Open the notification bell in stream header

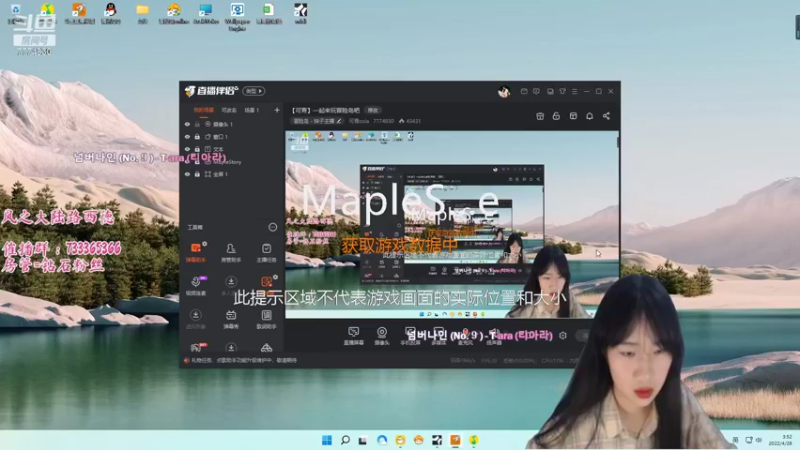(589, 116)
